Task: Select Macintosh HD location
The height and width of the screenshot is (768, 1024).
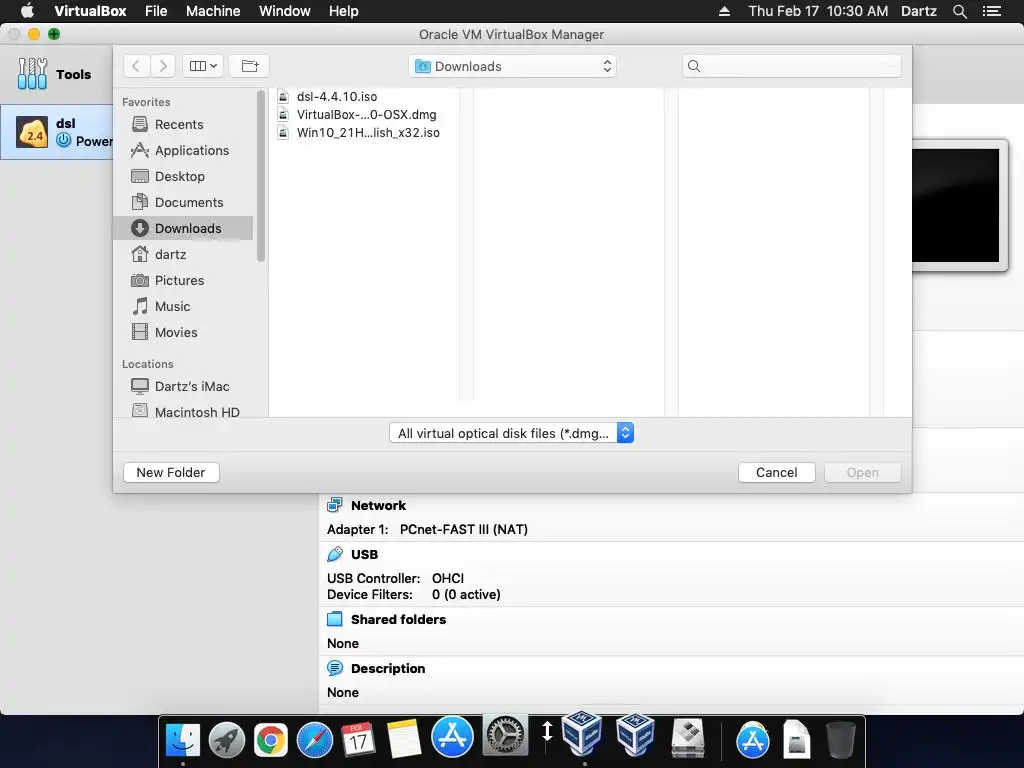Action: pos(183,411)
